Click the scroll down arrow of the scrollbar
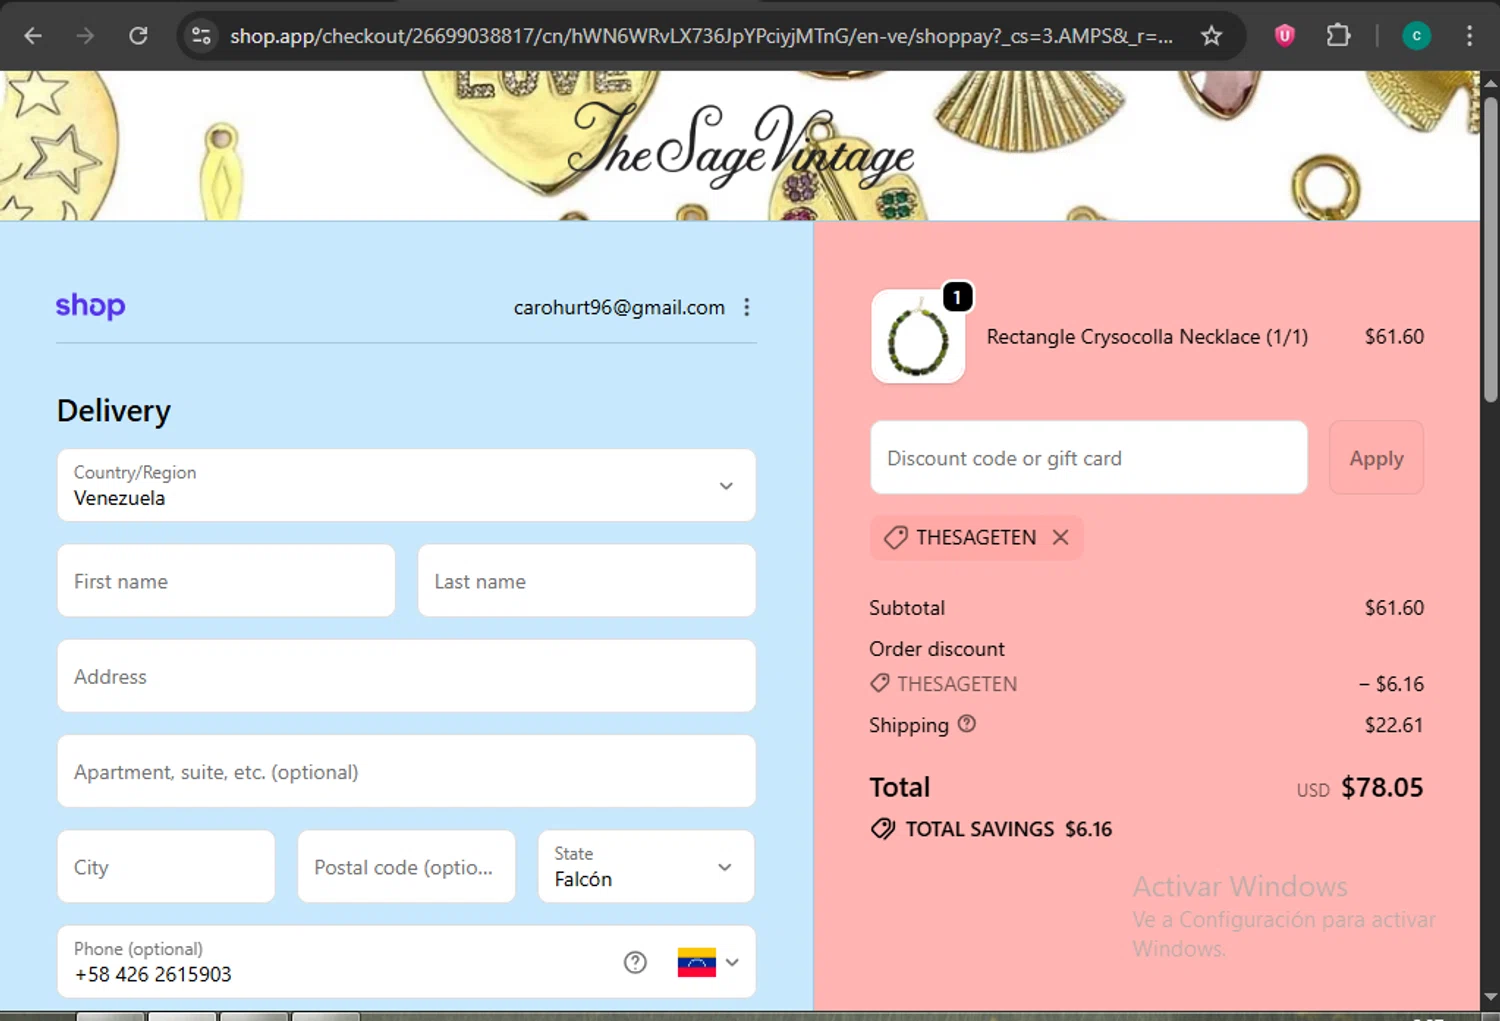 pyautogui.click(x=1490, y=997)
